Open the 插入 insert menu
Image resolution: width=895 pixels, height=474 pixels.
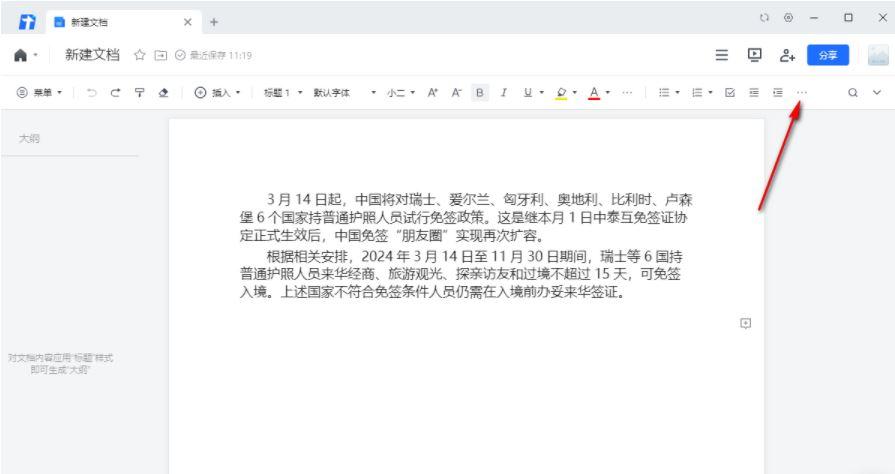[218, 93]
